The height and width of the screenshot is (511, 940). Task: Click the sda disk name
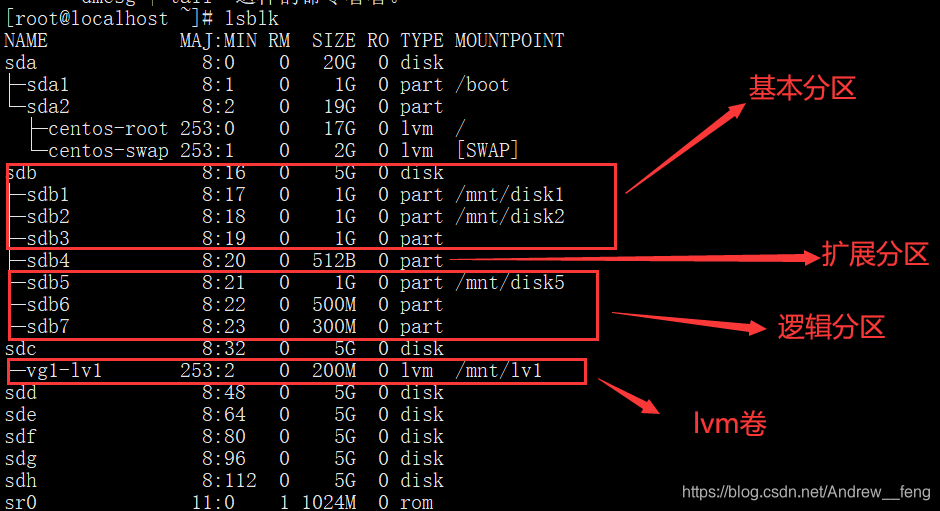[x=20, y=62]
